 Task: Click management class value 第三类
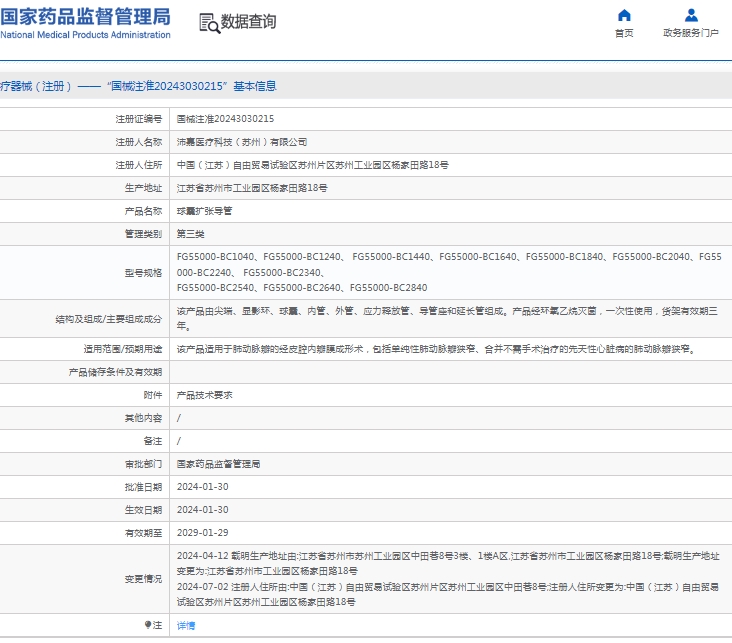tap(190, 234)
